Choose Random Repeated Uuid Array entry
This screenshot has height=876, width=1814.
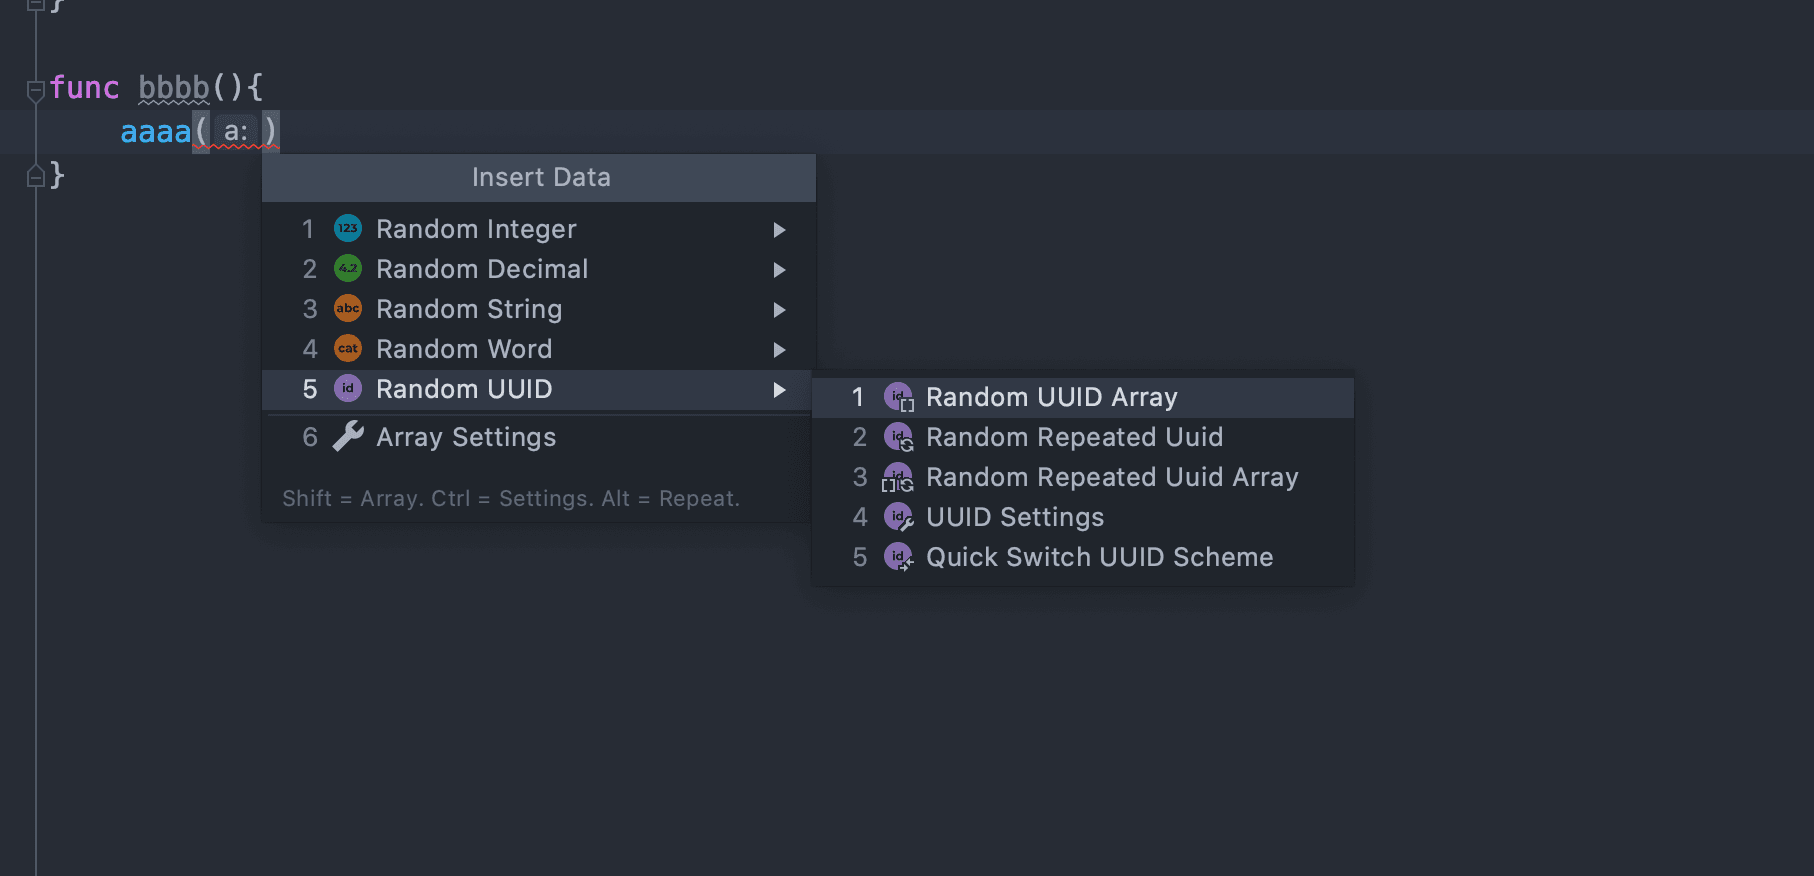click(1111, 477)
